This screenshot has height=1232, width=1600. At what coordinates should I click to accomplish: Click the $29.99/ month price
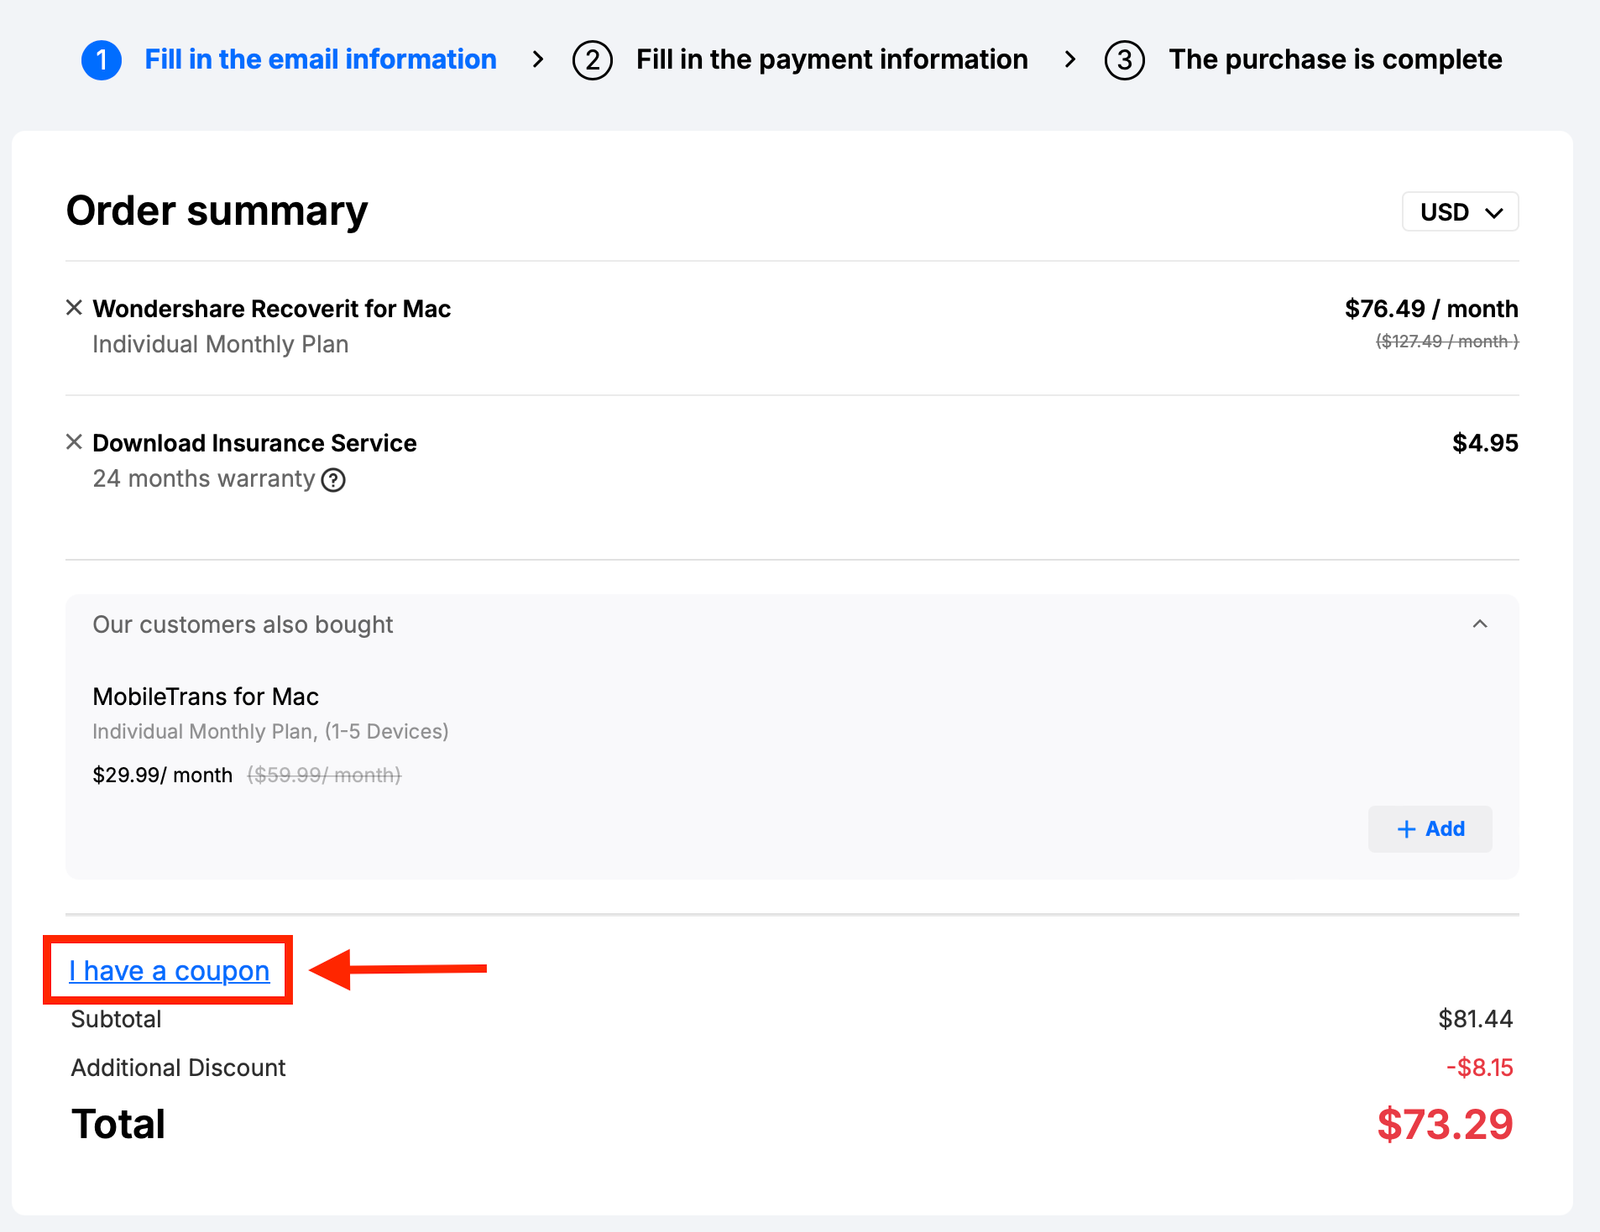(163, 775)
